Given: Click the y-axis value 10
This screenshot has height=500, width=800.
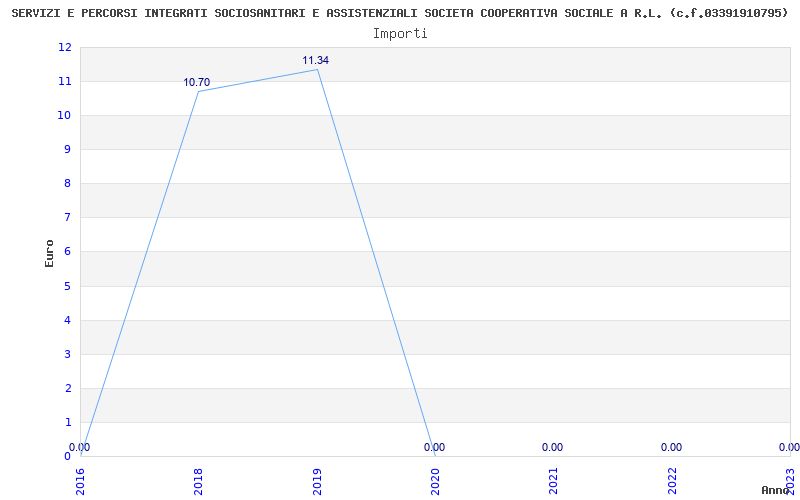Looking at the screenshot, I should [x=65, y=115].
